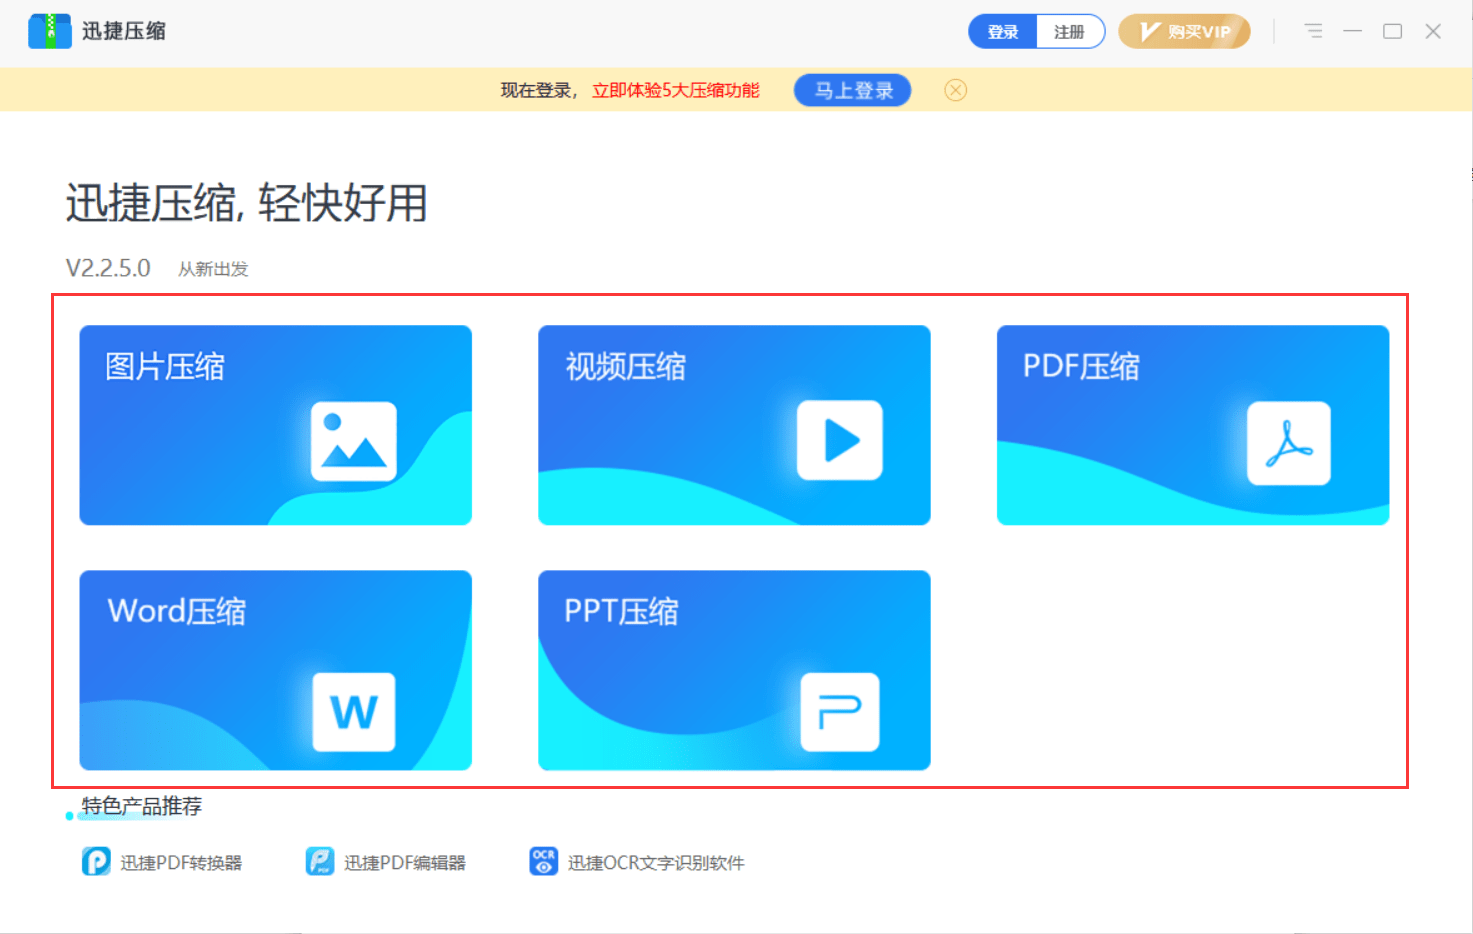Viewport: 1473px width, 934px height.
Task: Click the 迅捷压缩 app logo
Action: [49, 31]
